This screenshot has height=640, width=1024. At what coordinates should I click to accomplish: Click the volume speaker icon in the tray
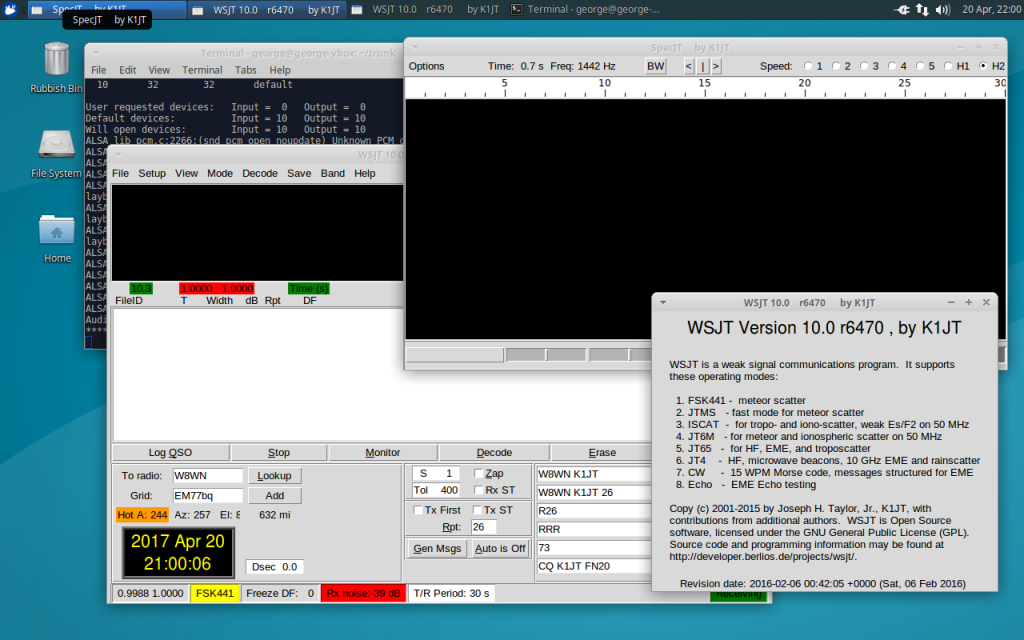942,10
